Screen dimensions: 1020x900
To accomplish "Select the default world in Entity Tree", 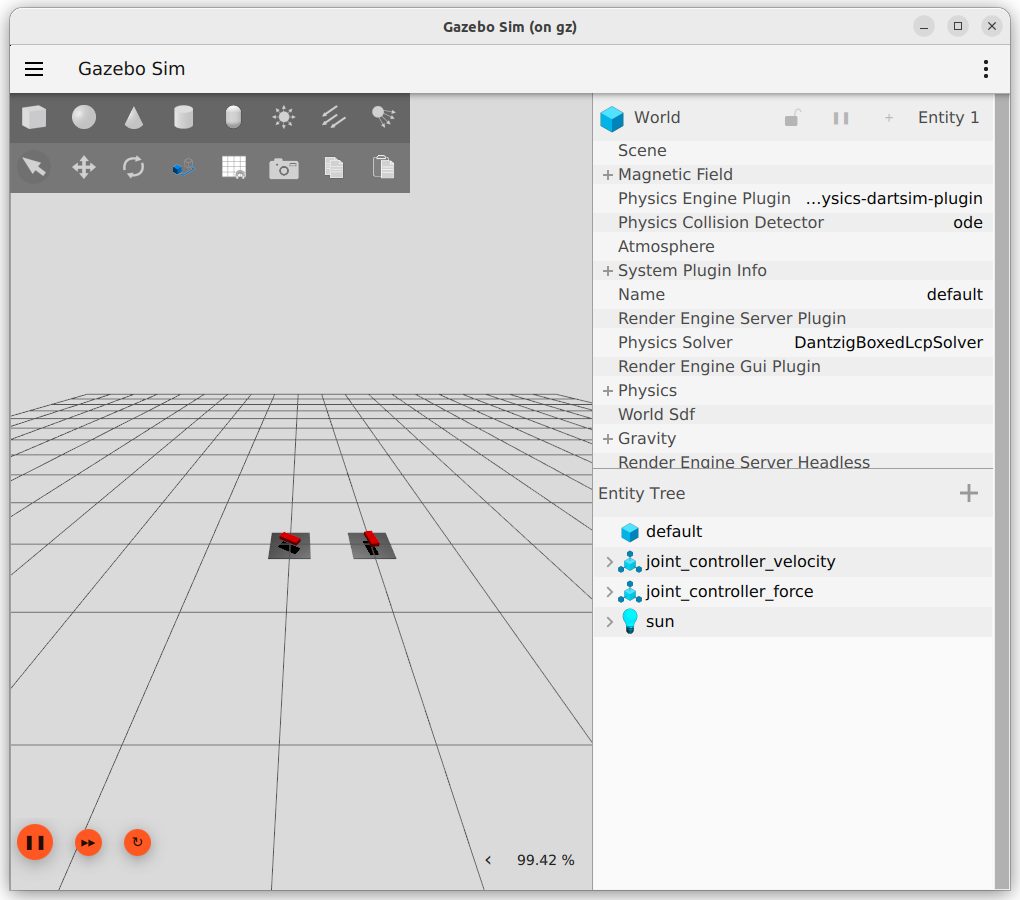I will point(793,532).
